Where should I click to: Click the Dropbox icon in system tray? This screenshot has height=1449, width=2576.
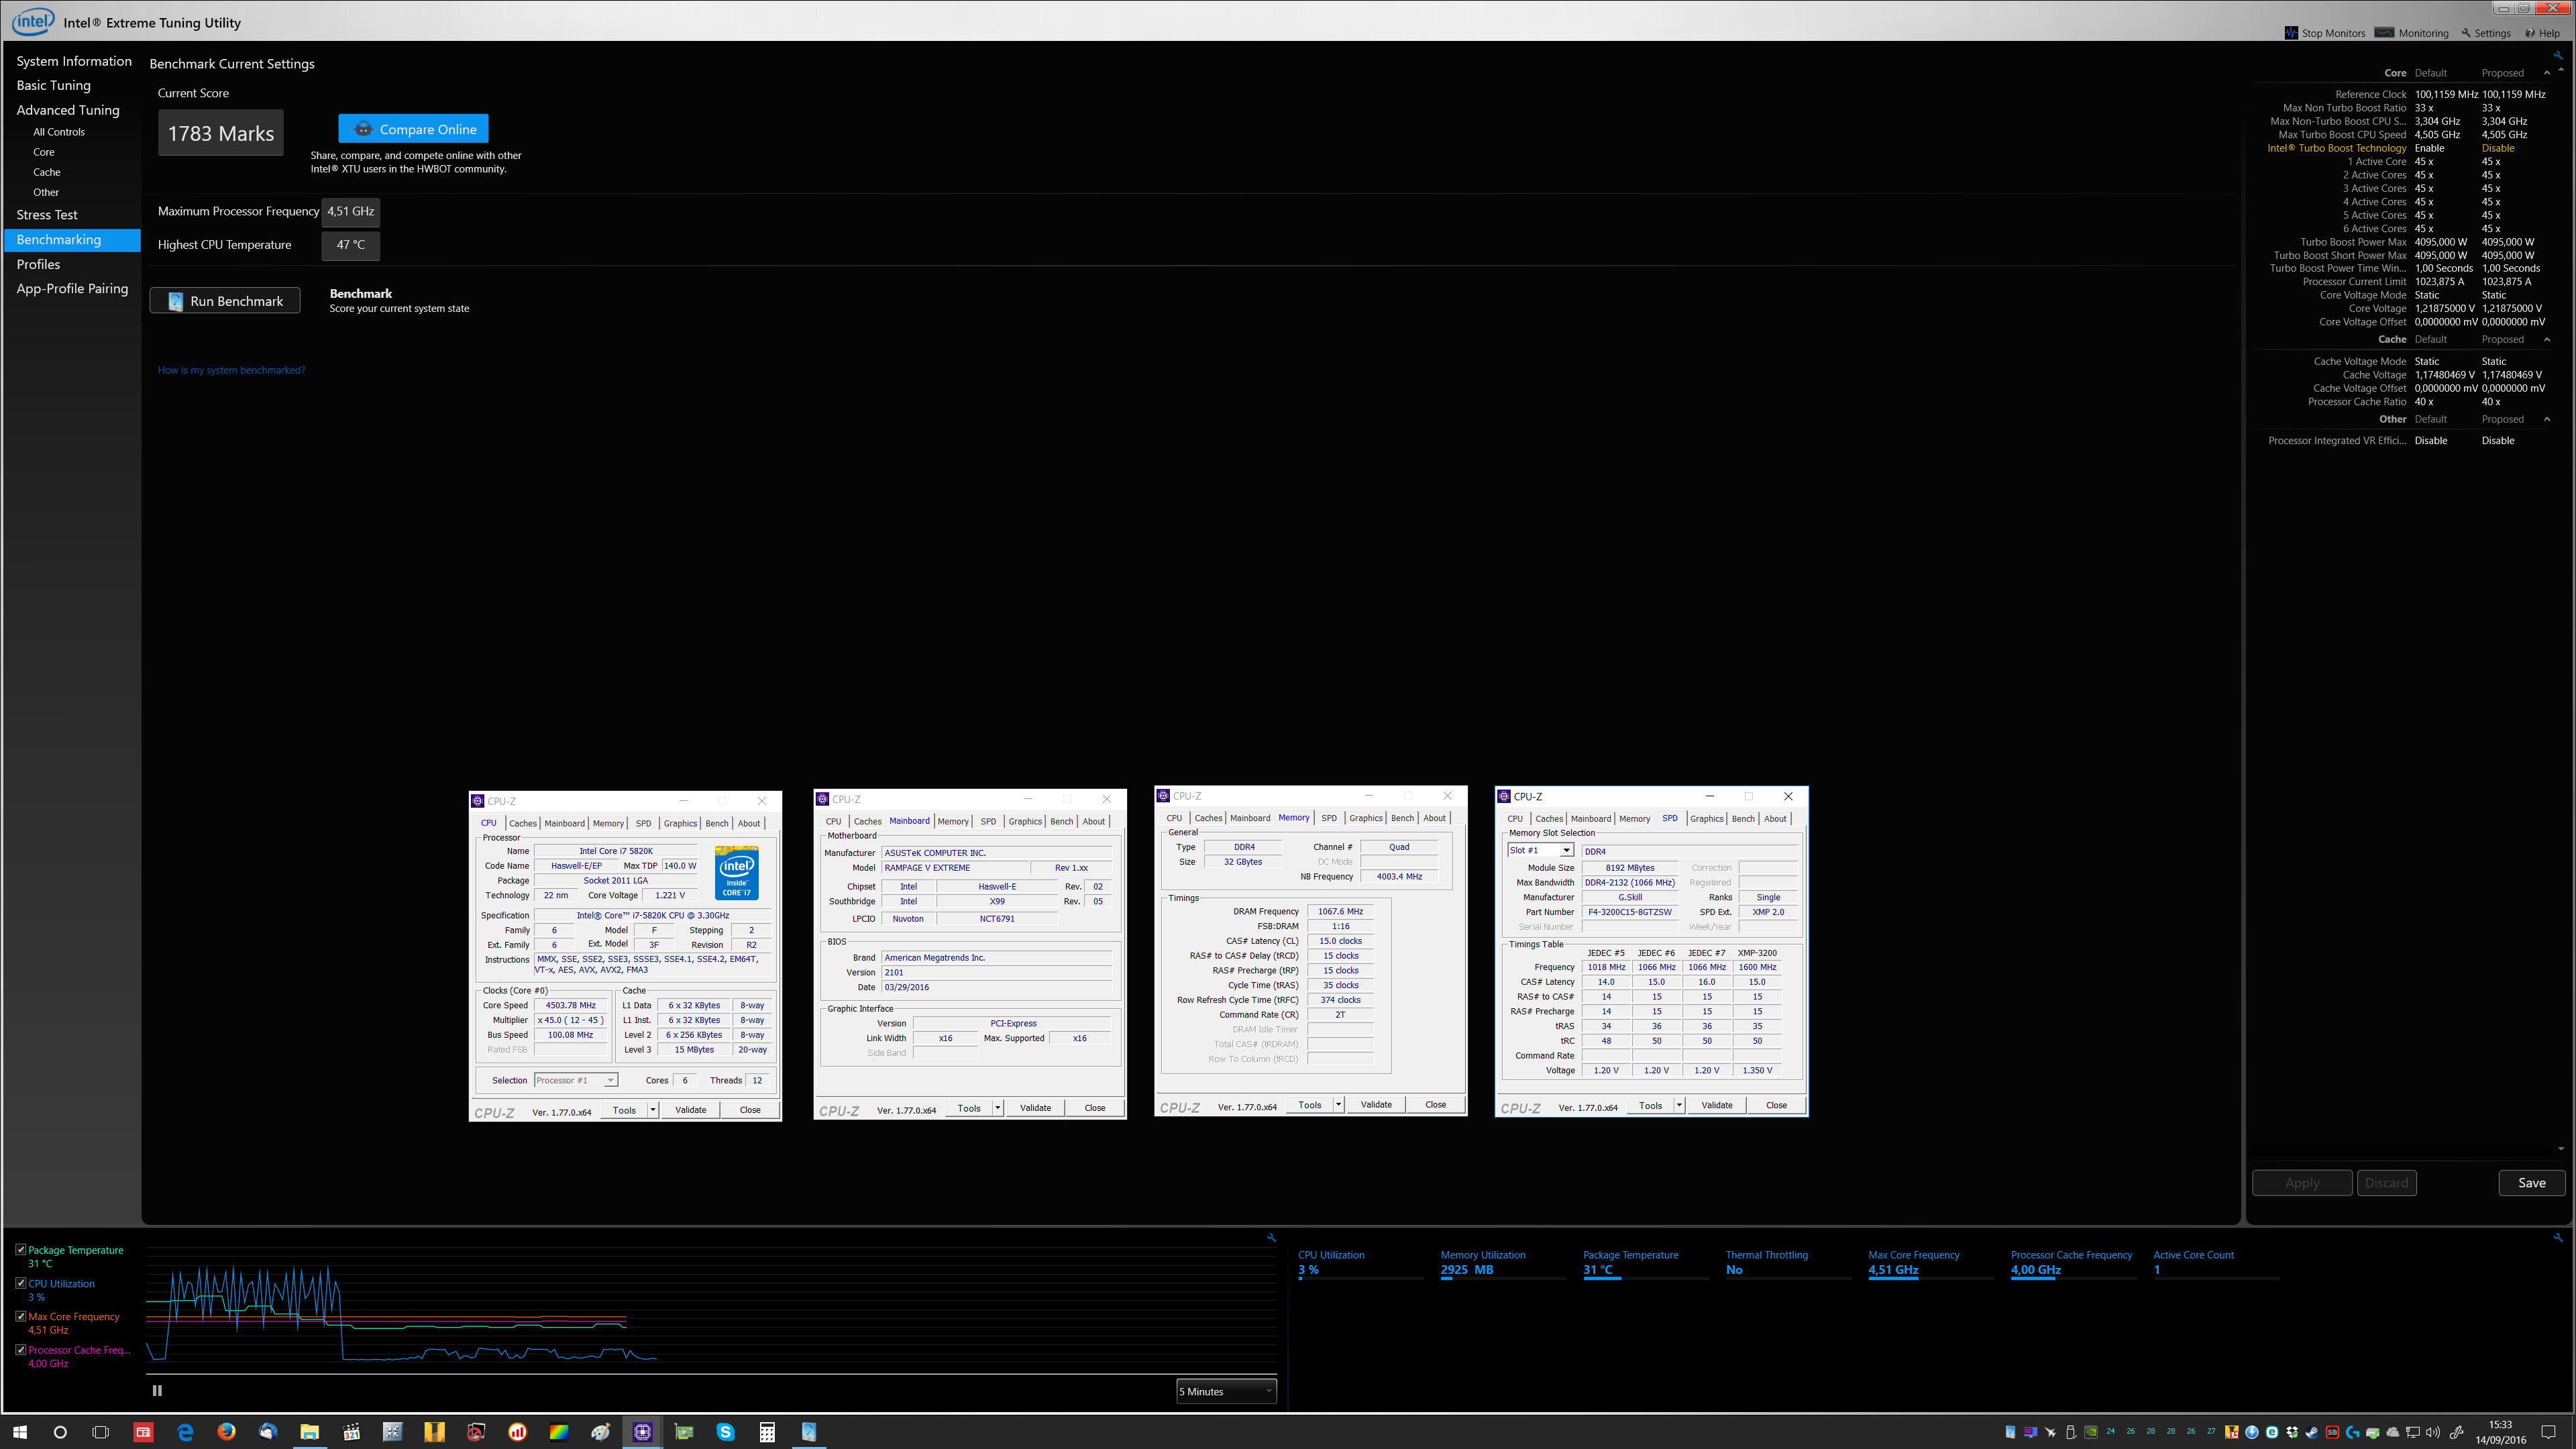point(2292,1432)
